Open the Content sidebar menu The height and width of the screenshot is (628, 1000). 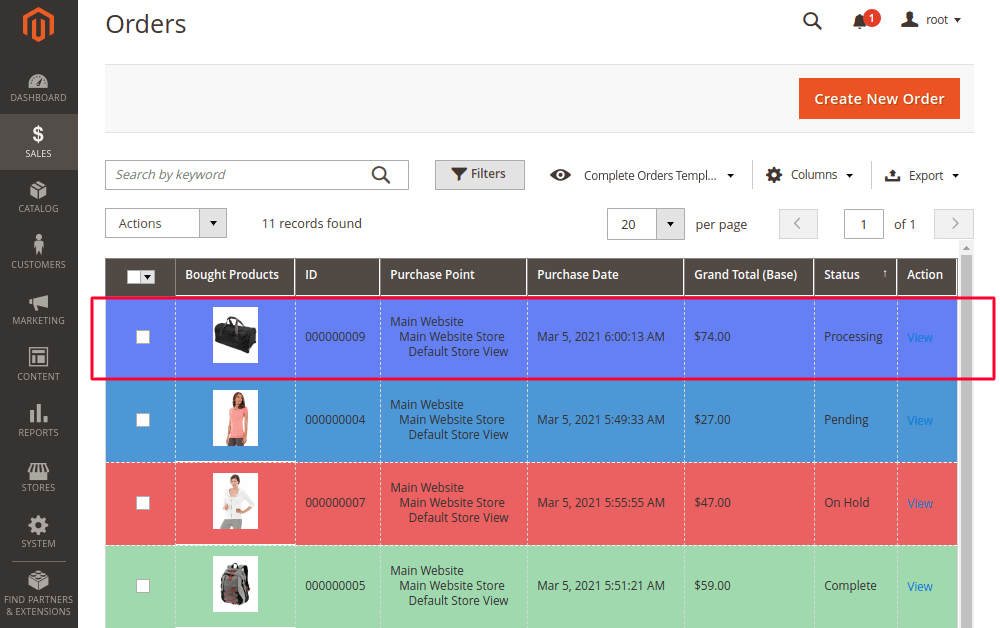(x=38, y=365)
